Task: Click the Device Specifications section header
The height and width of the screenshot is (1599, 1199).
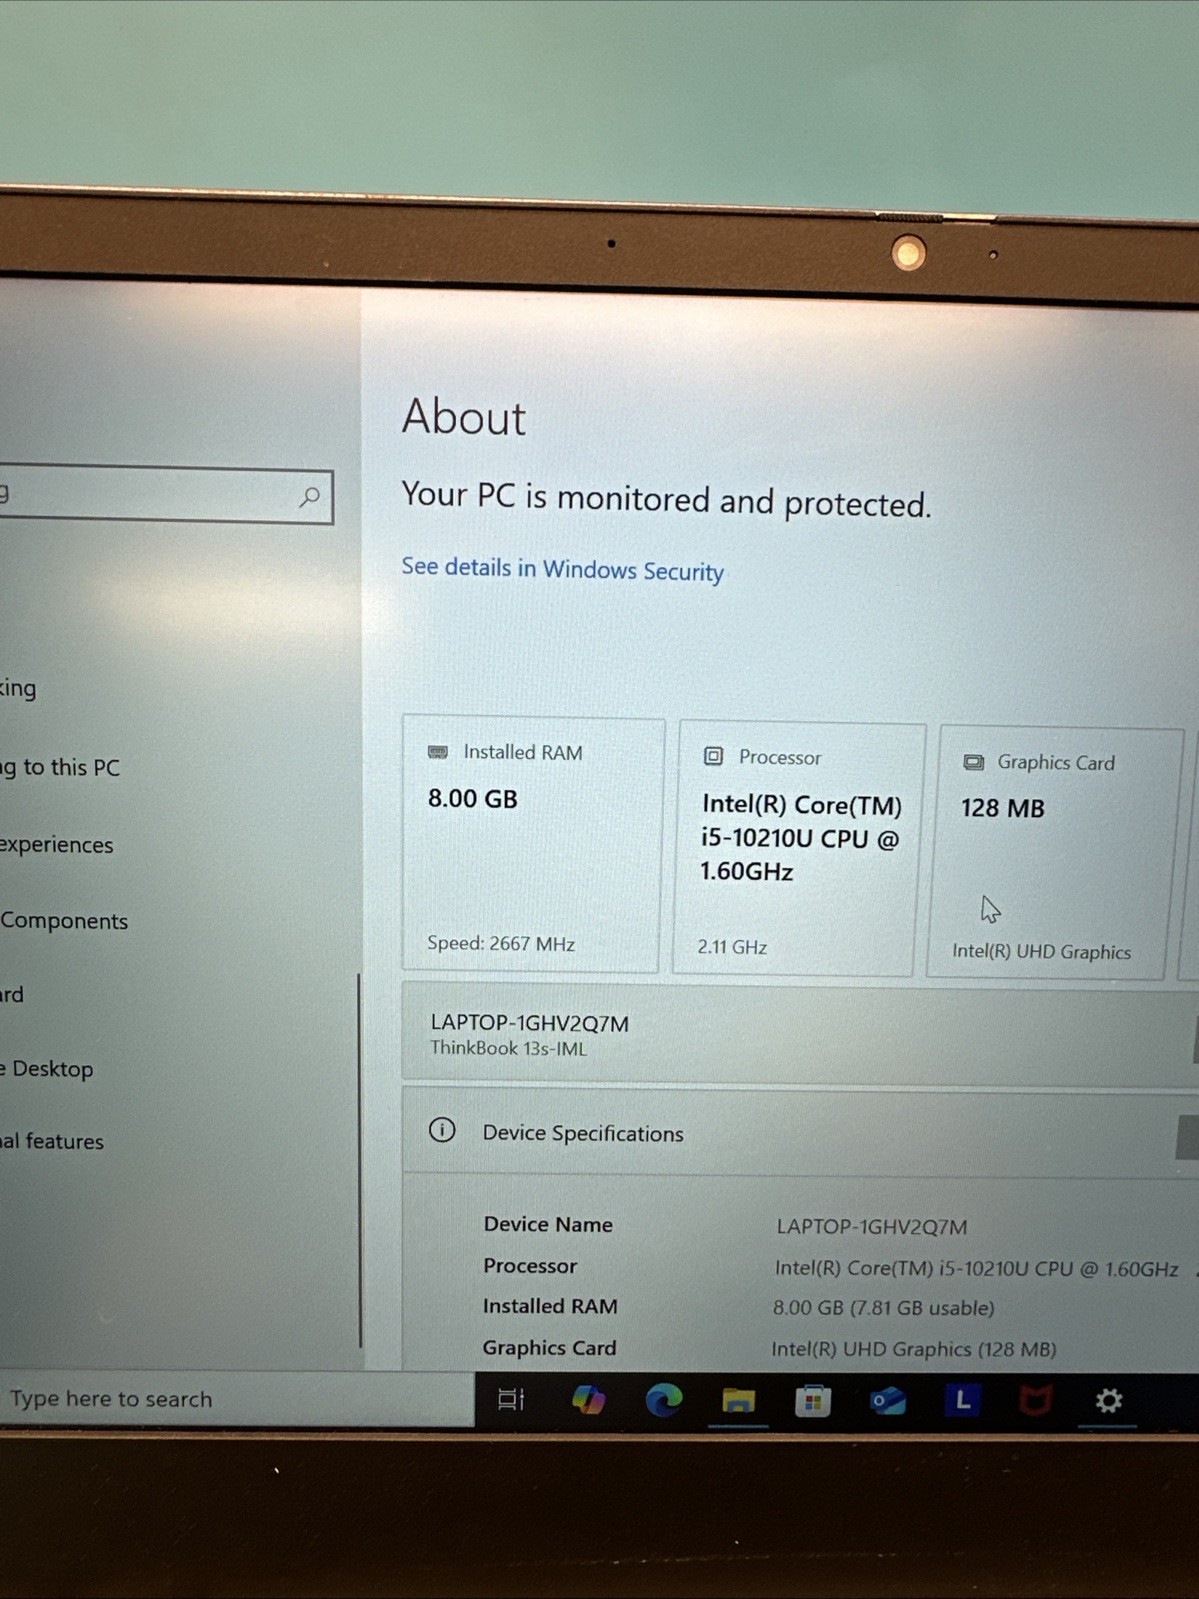Action: pyautogui.click(x=800, y=1132)
